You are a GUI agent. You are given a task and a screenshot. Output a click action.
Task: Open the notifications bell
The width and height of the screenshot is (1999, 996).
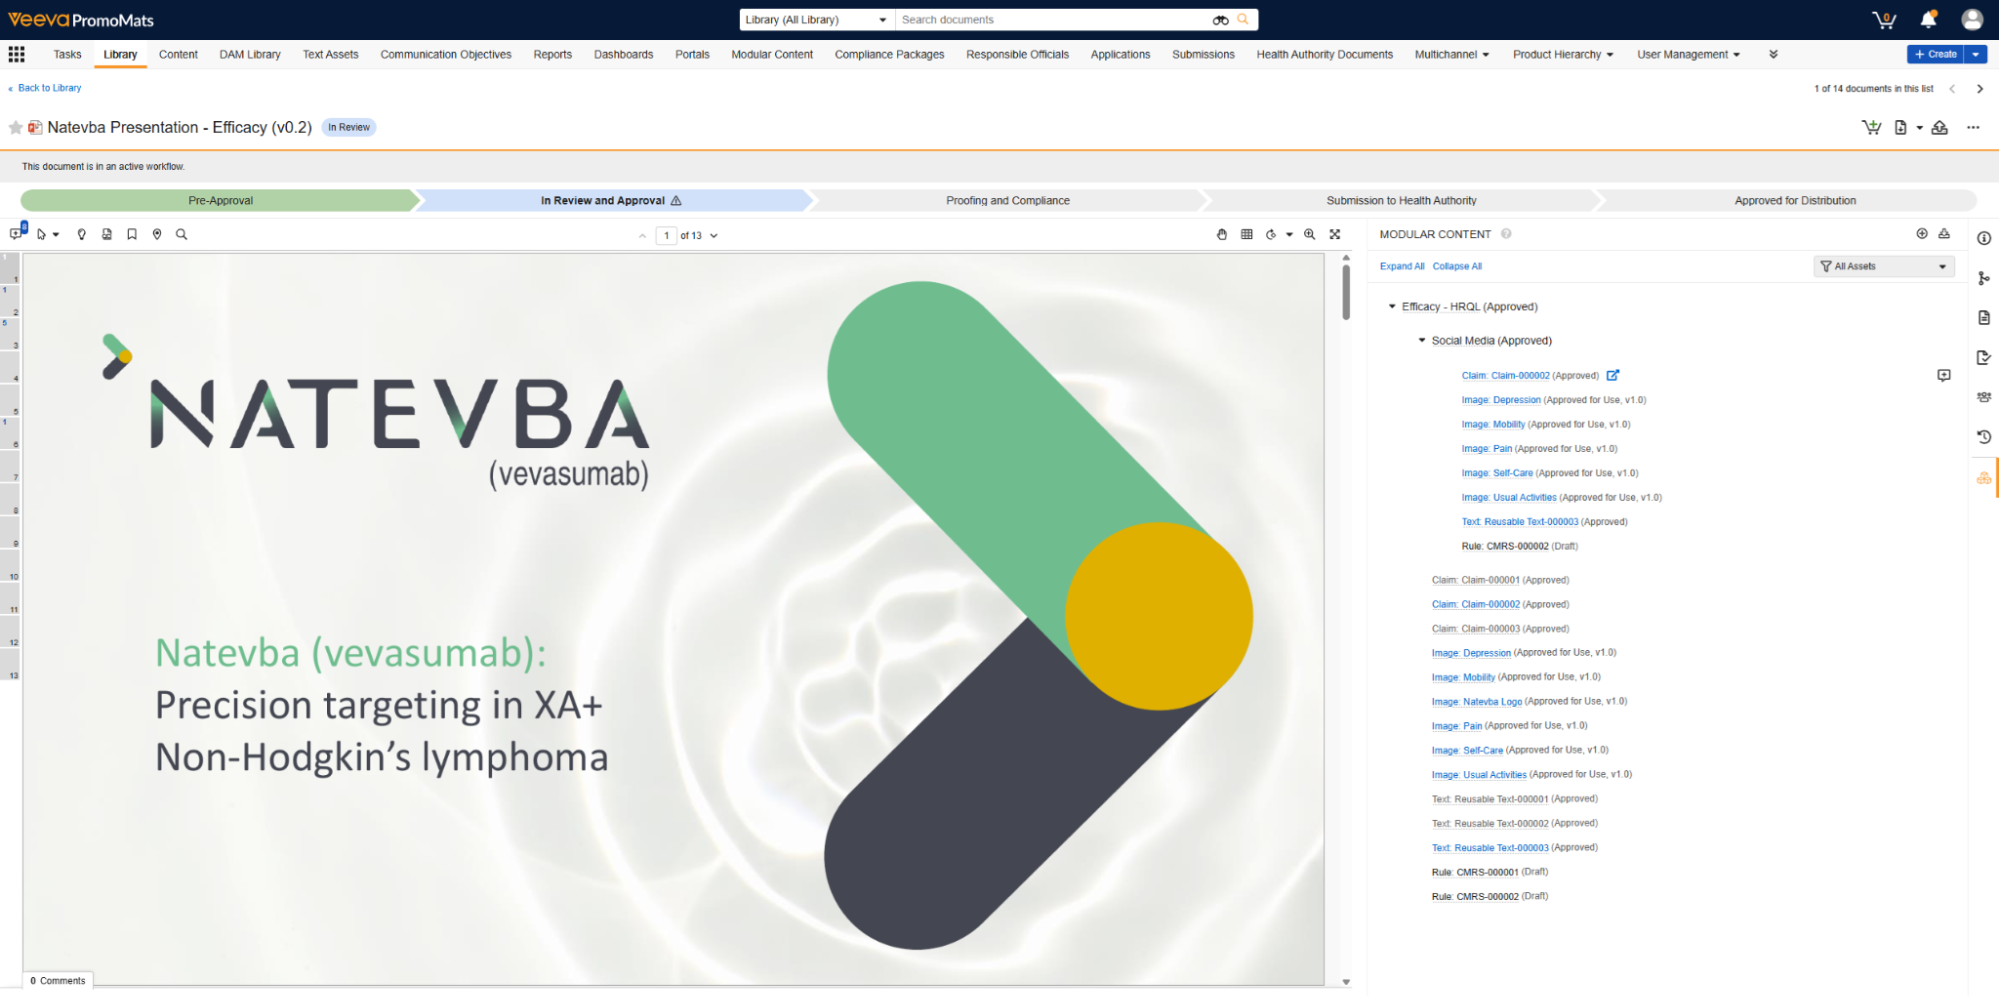[x=1928, y=20]
